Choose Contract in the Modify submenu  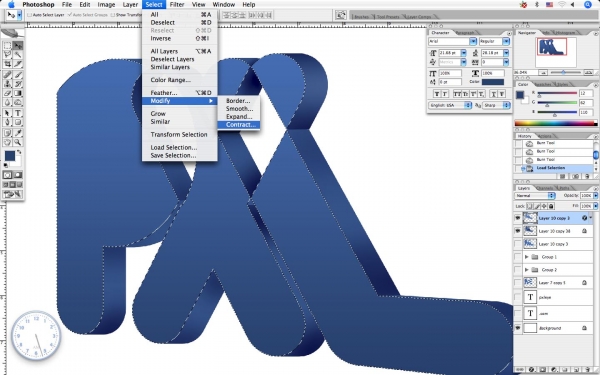point(239,125)
